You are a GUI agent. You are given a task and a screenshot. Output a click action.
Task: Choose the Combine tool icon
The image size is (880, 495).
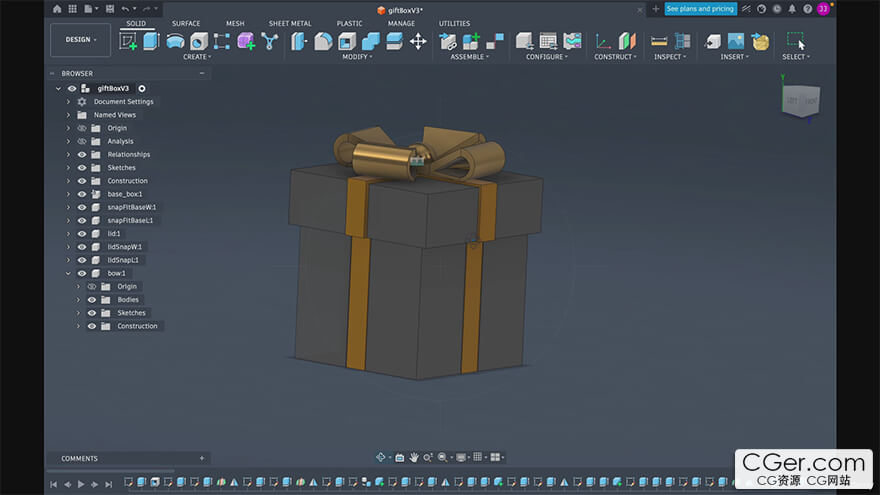370,41
